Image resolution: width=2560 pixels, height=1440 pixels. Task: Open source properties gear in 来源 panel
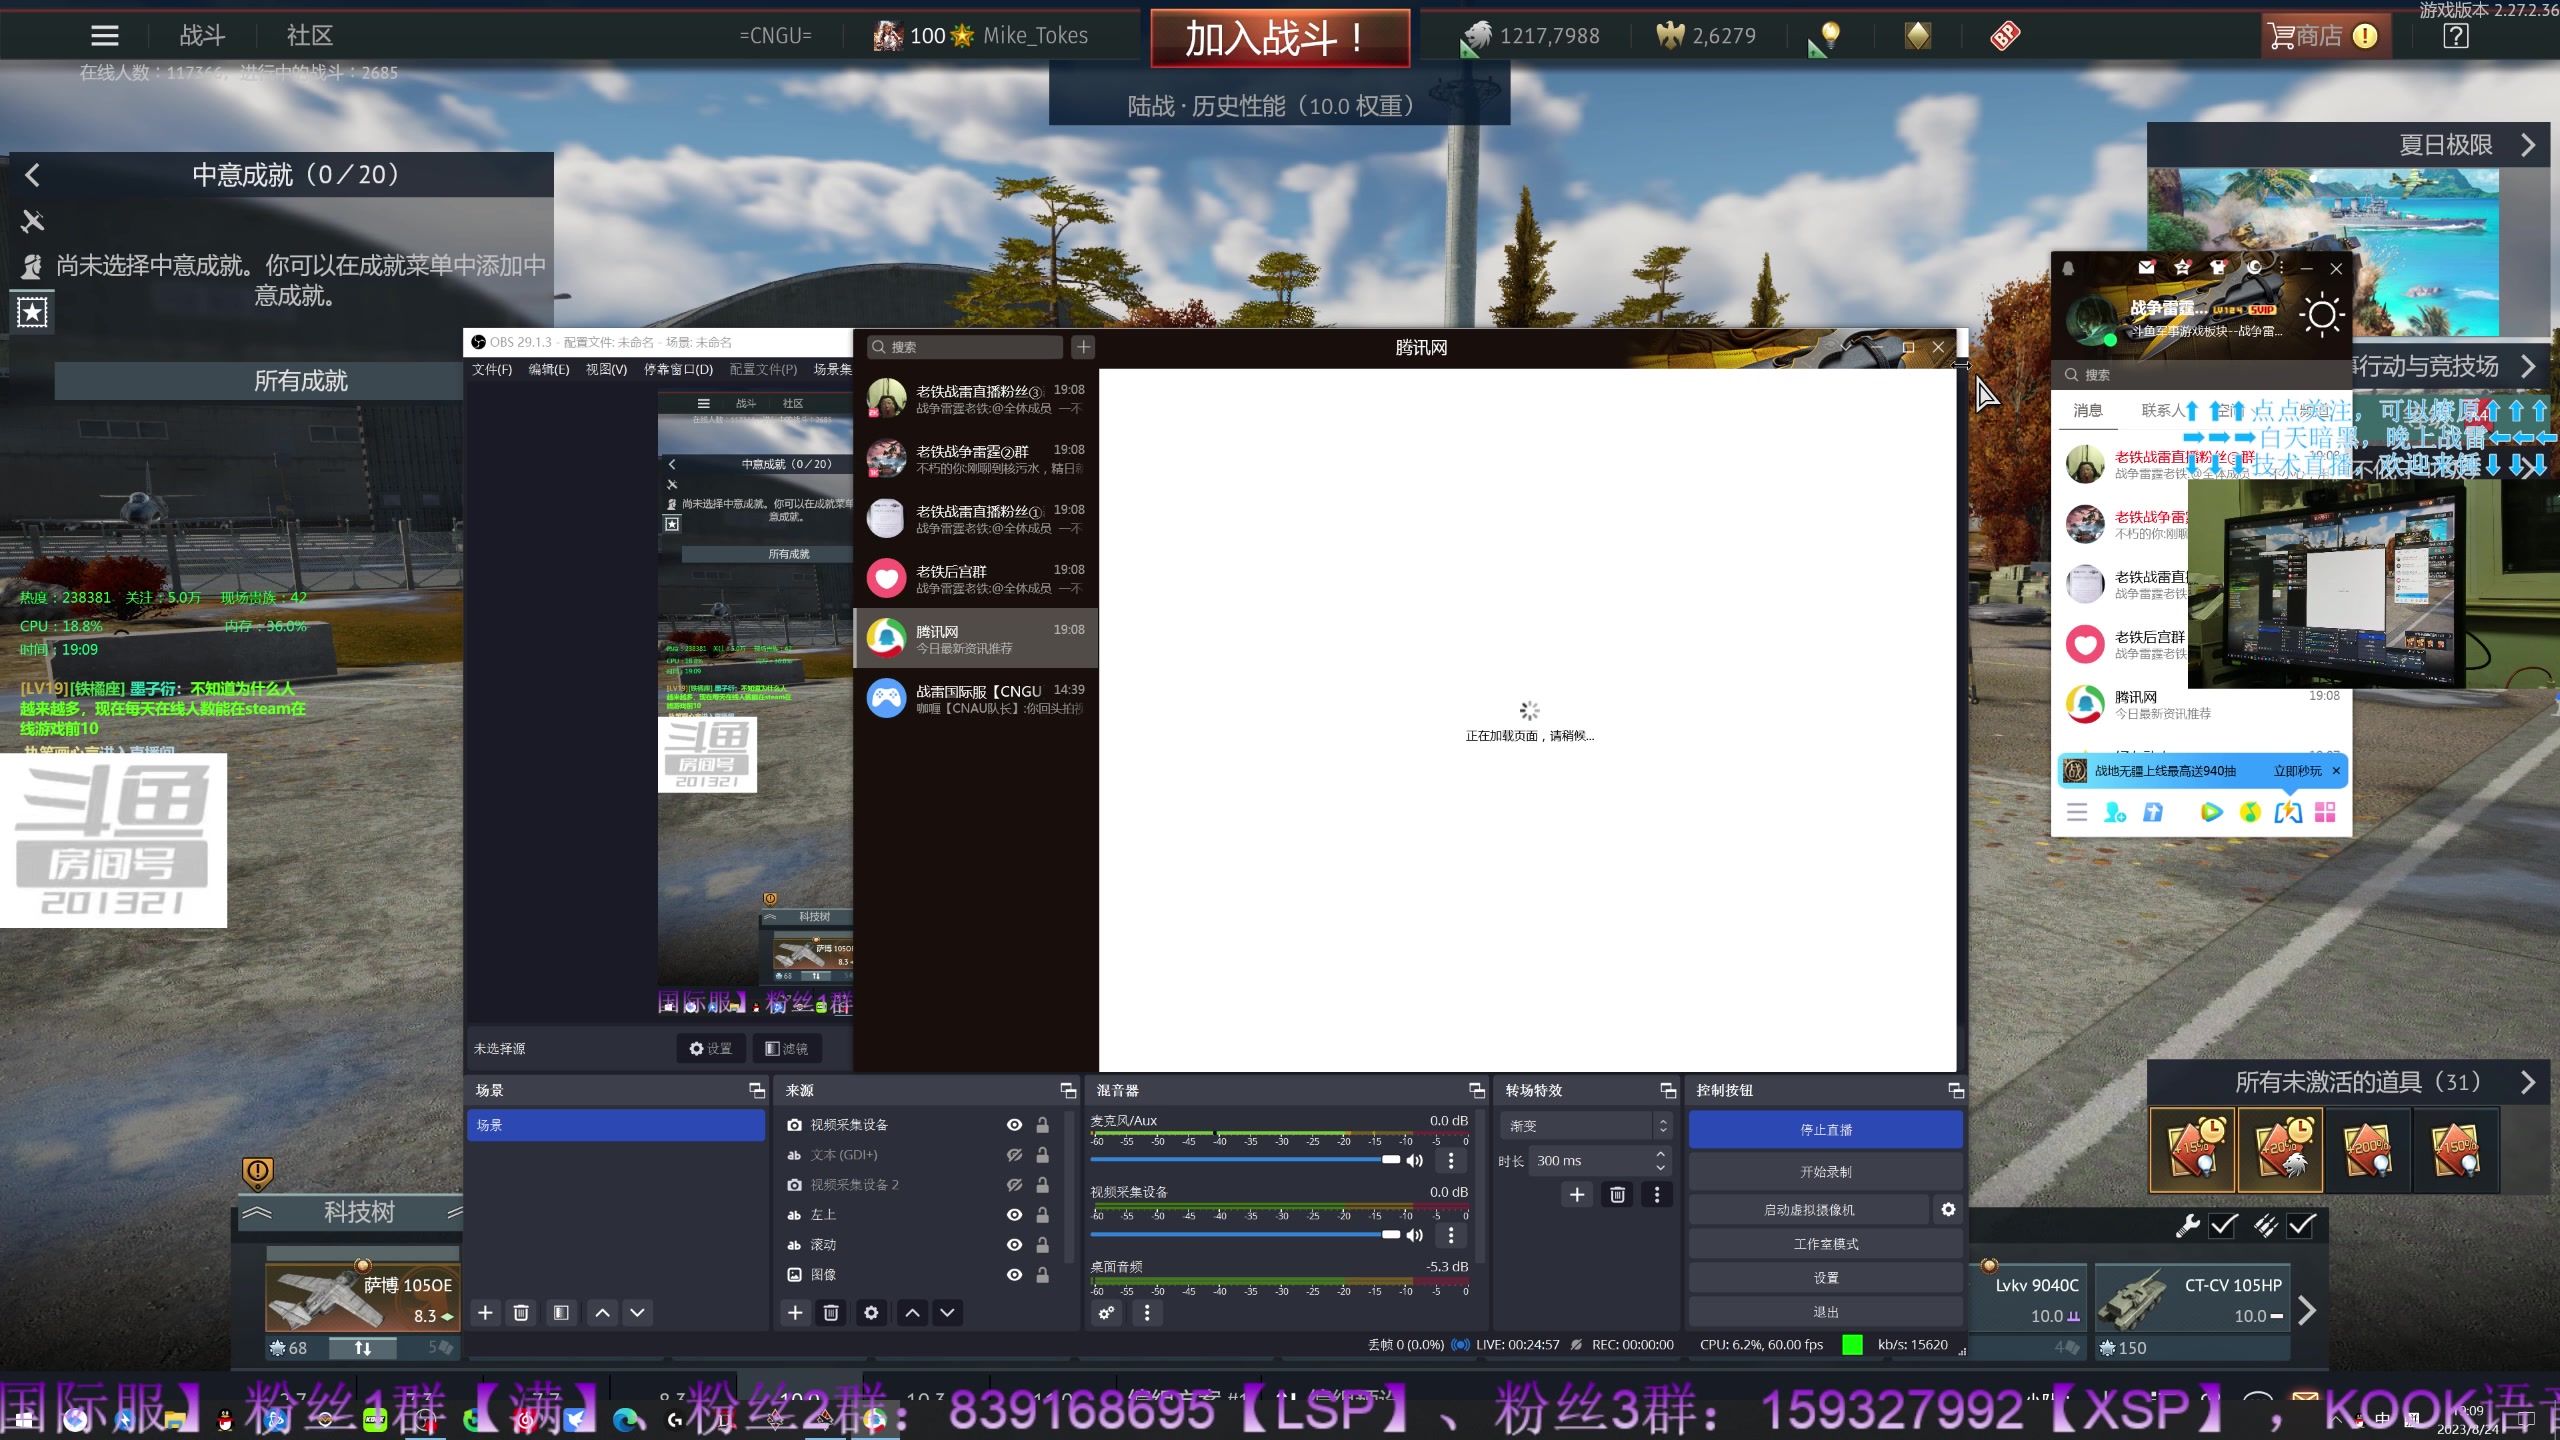[x=871, y=1312]
